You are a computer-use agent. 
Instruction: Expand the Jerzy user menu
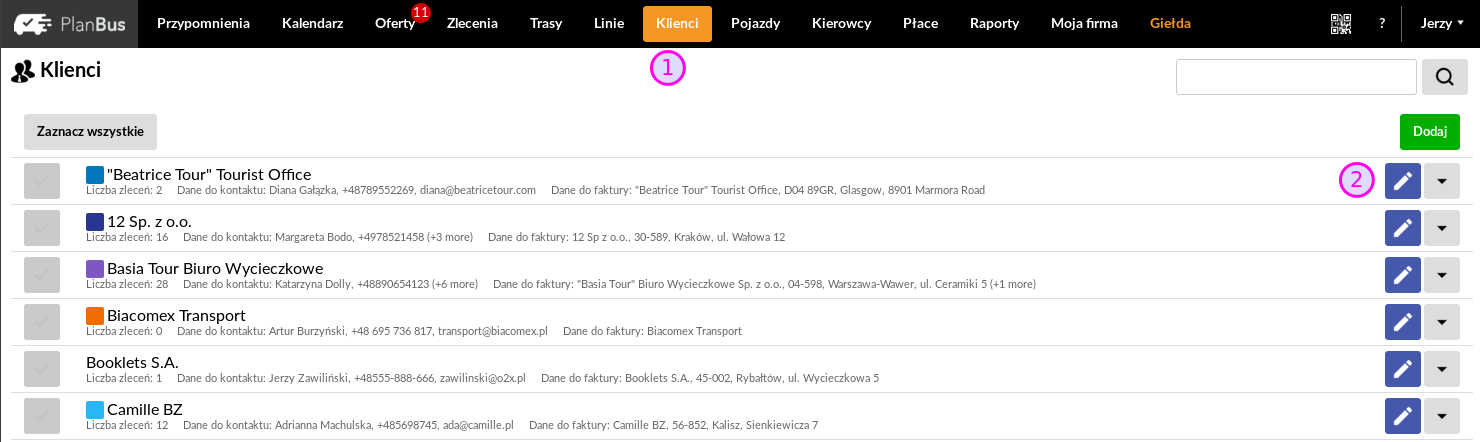tap(1442, 23)
